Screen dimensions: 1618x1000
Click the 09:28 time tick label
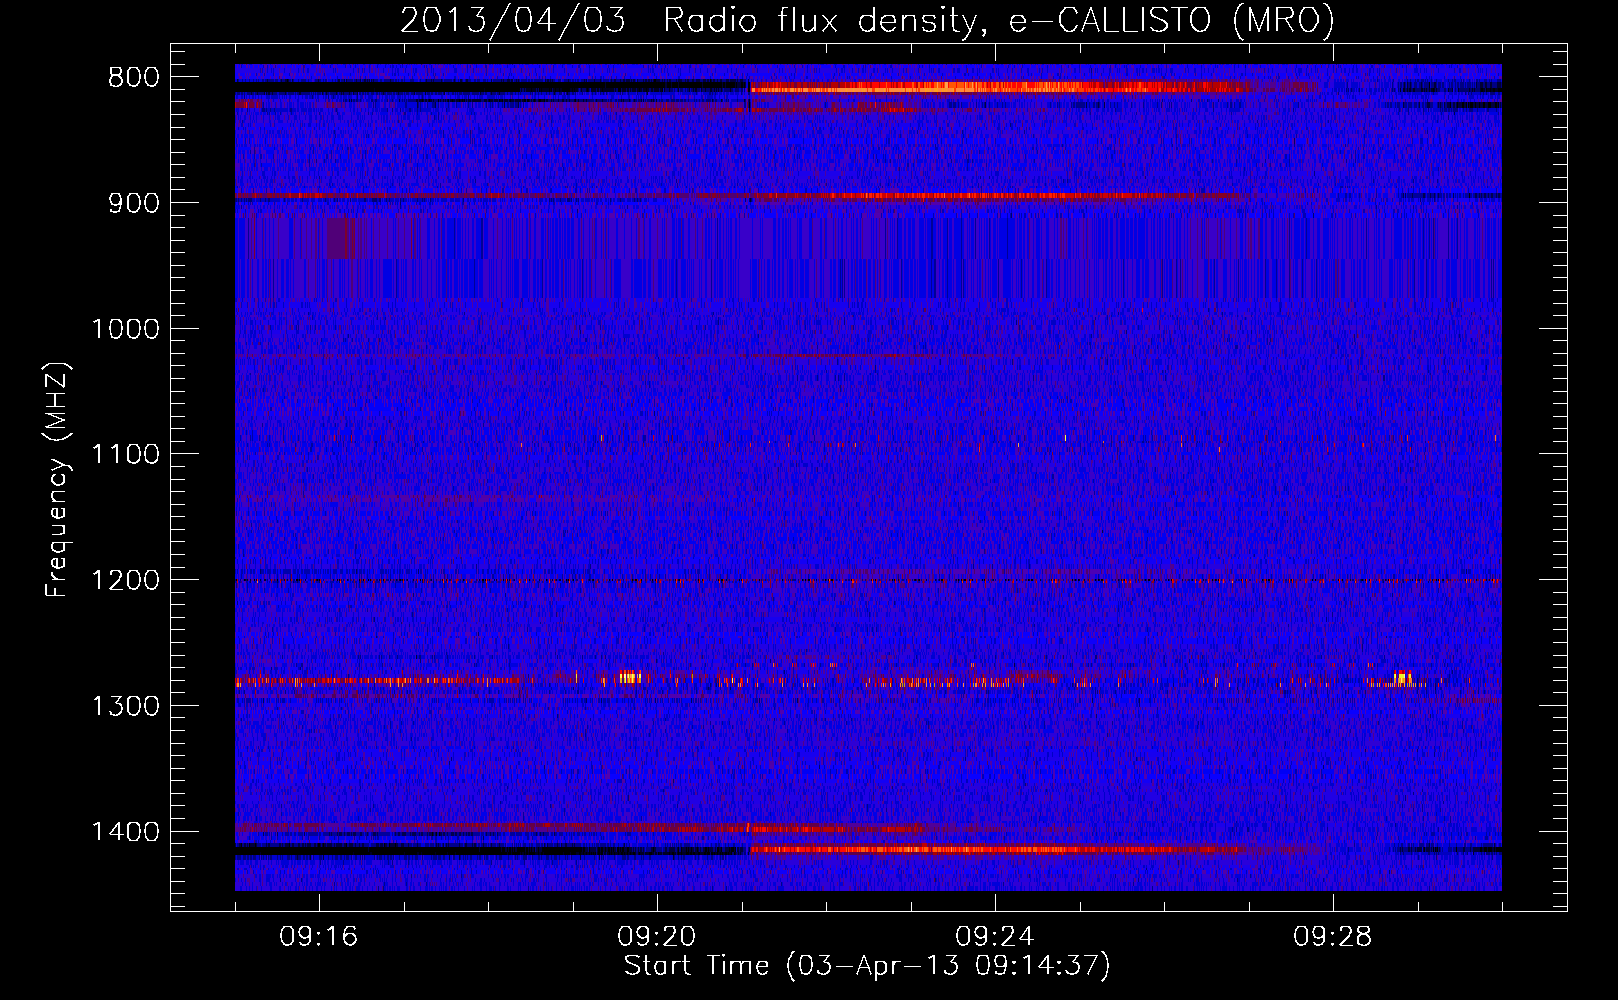[x=1333, y=937]
